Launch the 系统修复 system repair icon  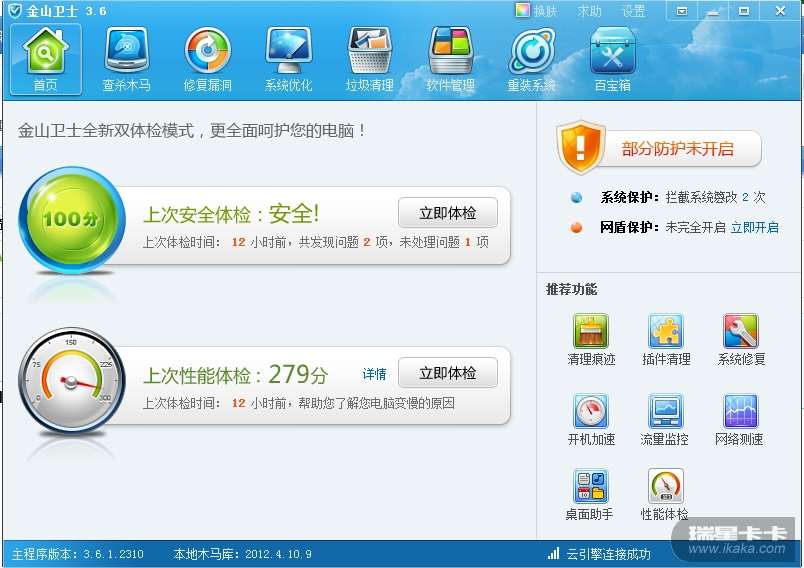[x=740, y=331]
